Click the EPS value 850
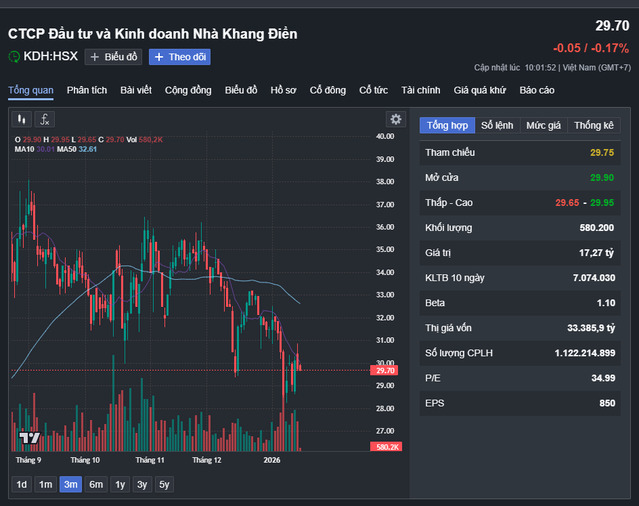639x506 pixels. pyautogui.click(x=607, y=403)
